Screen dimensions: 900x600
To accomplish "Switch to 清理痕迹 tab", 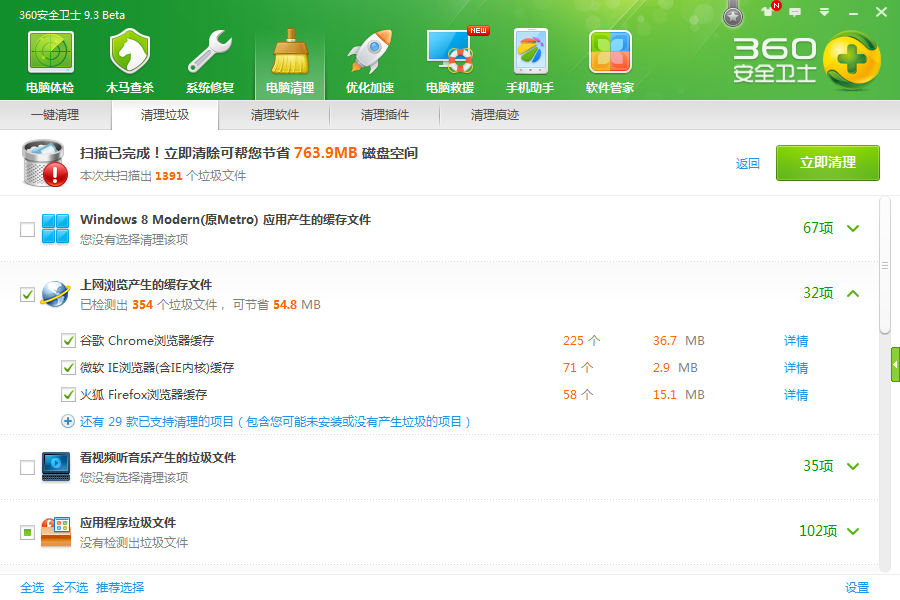I will click(495, 115).
